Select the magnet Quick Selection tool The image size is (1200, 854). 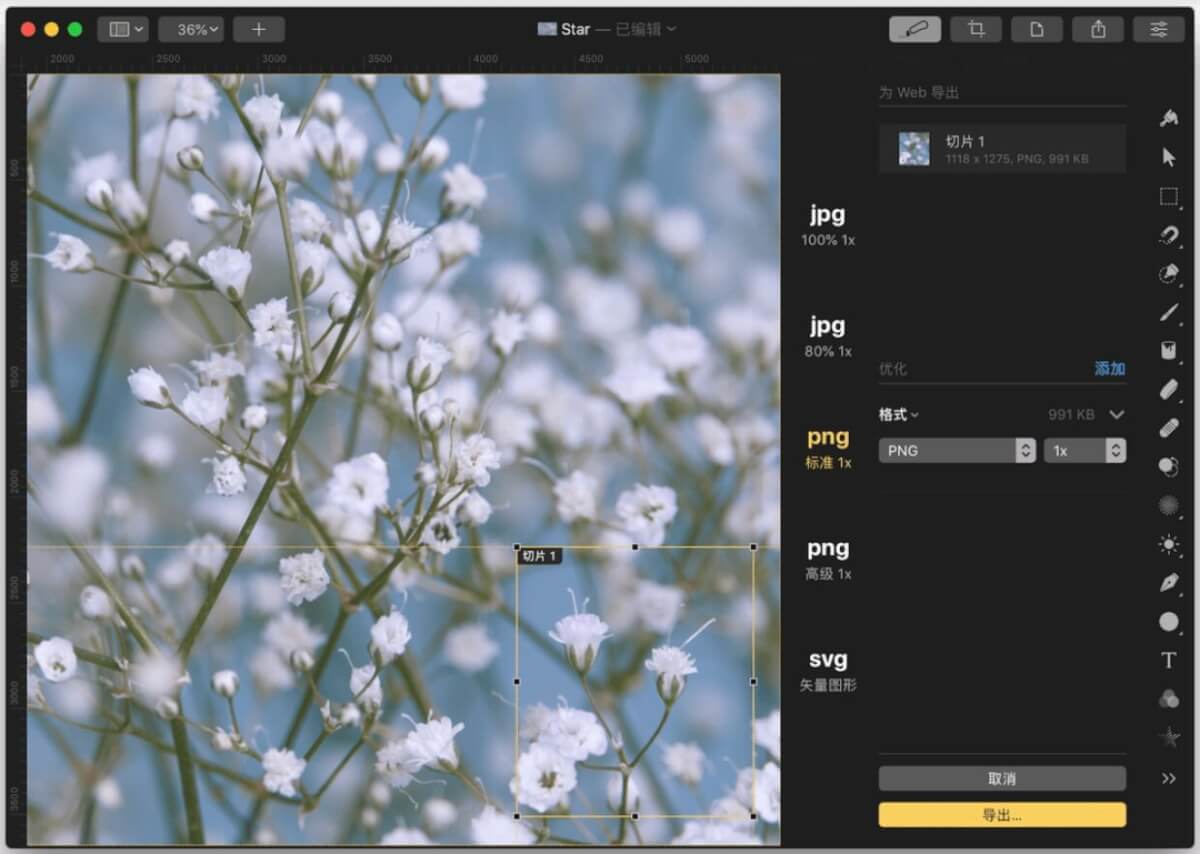click(x=1168, y=235)
